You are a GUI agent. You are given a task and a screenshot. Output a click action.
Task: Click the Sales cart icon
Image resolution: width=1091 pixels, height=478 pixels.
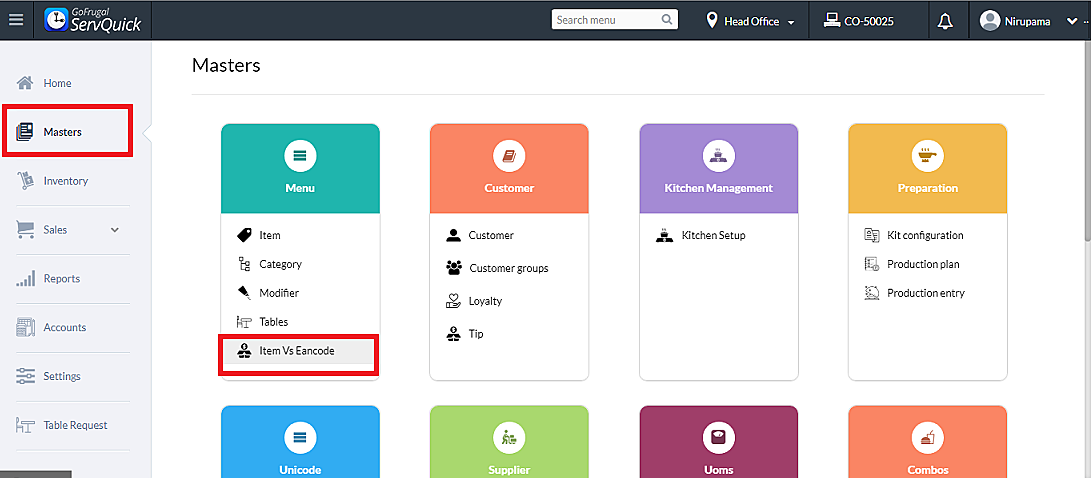[25, 230]
